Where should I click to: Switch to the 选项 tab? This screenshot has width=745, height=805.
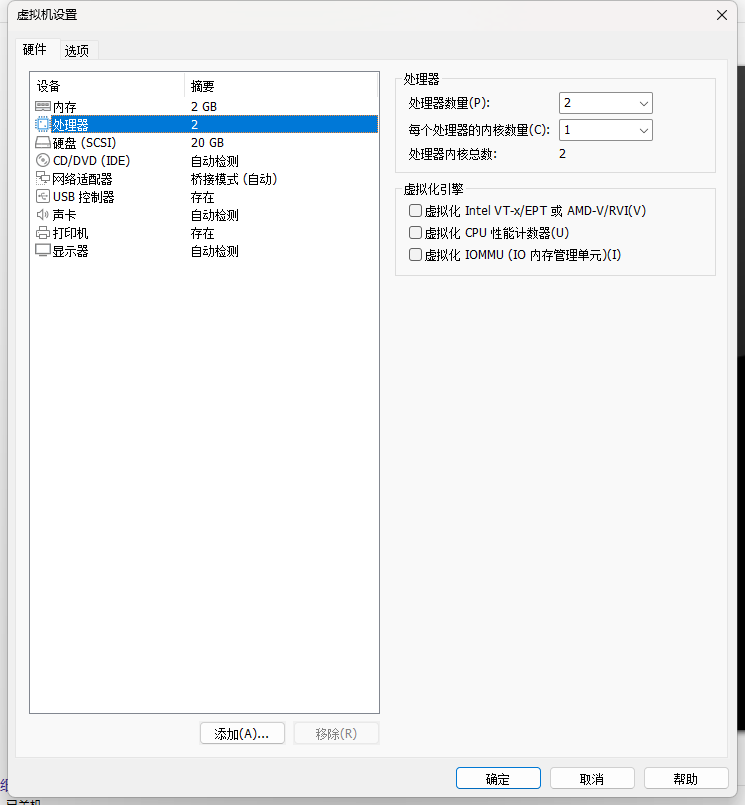pyautogui.click(x=77, y=50)
